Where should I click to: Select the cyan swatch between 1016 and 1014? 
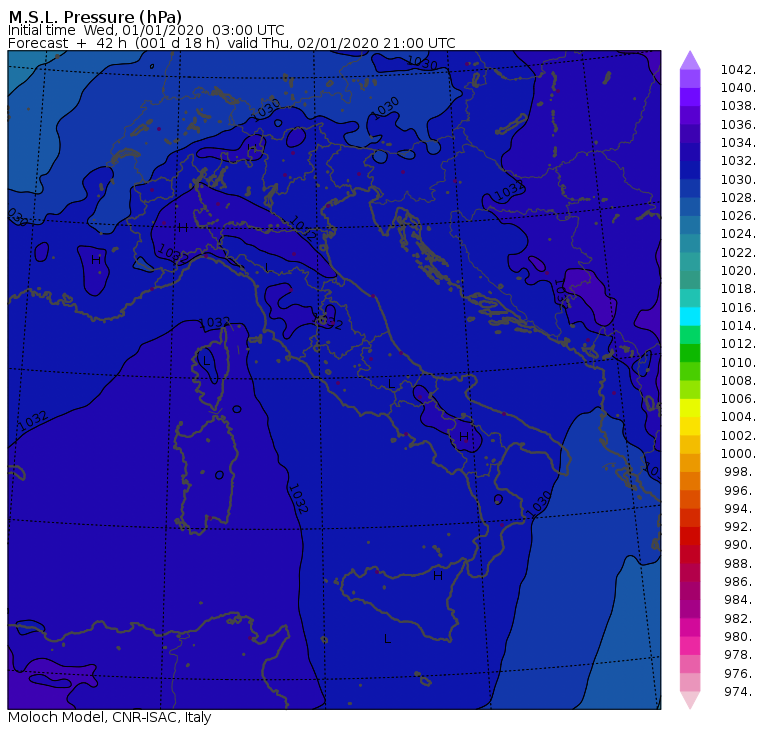[x=690, y=317]
